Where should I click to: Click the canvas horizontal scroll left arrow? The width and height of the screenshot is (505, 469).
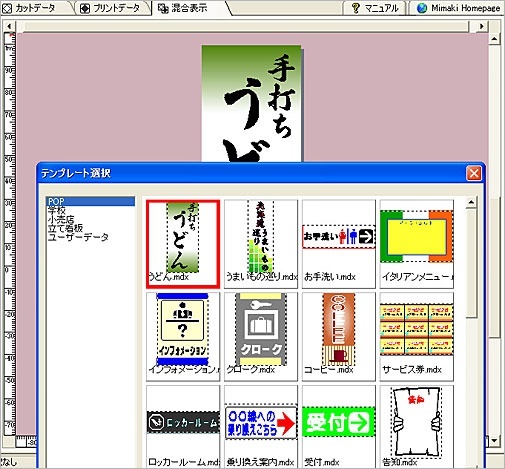click(x=9, y=26)
